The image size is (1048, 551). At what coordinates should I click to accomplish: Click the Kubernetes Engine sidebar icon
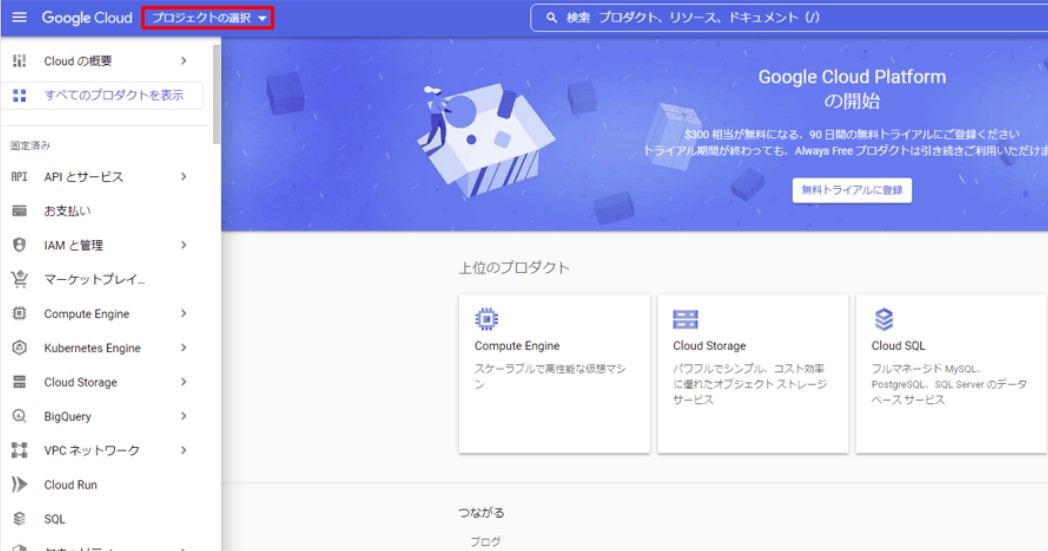tap(19, 348)
